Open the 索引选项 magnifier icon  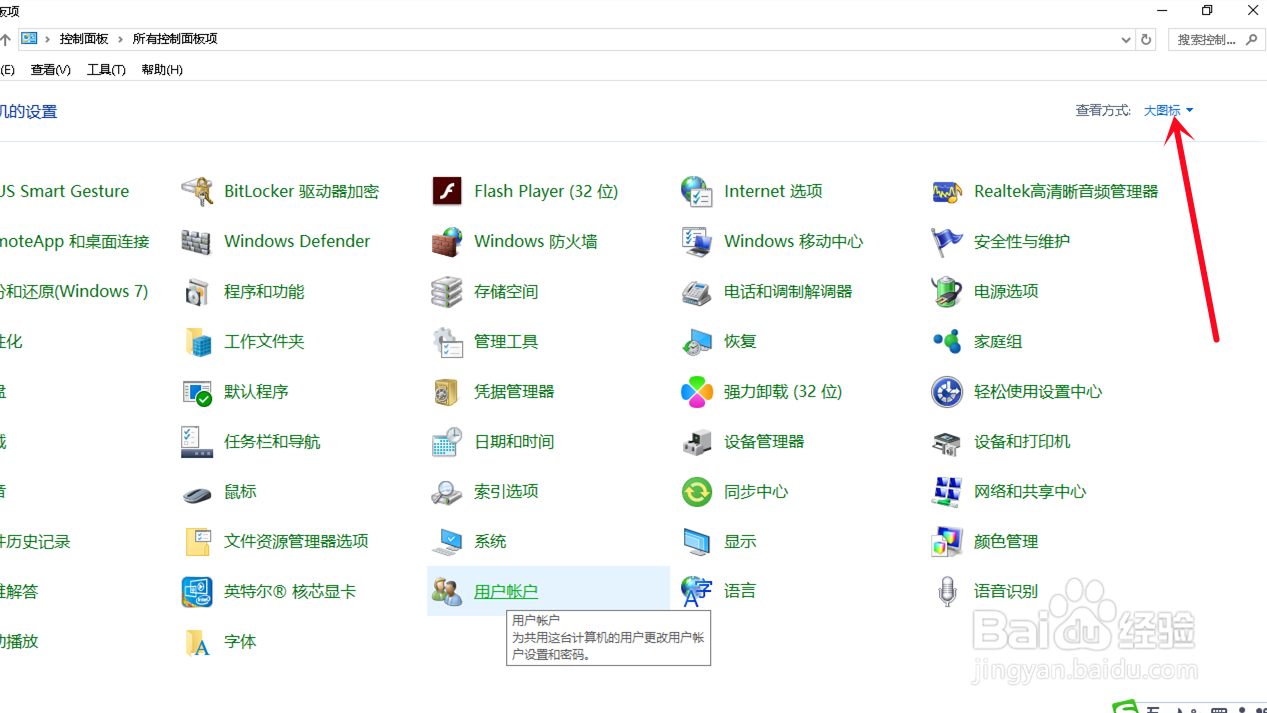[447, 491]
